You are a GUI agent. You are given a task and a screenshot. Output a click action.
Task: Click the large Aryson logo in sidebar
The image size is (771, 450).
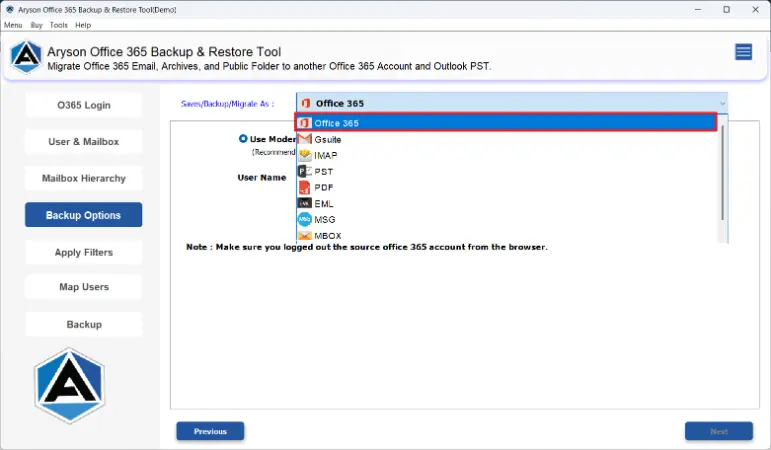point(69,386)
